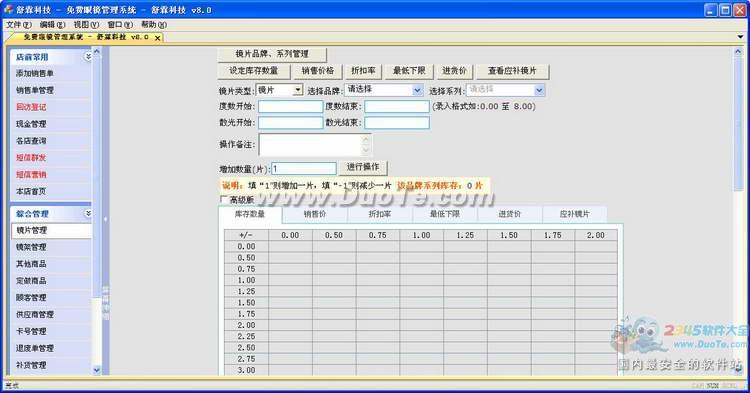The image size is (750, 393).
Task: Click the 操作备注 scroll up arrow
Action: tap(366, 140)
